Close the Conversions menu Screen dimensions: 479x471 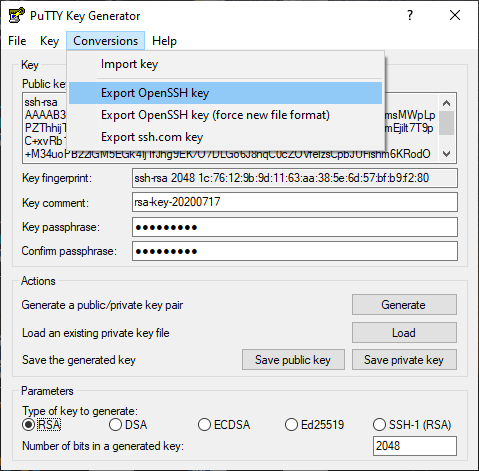tap(105, 41)
